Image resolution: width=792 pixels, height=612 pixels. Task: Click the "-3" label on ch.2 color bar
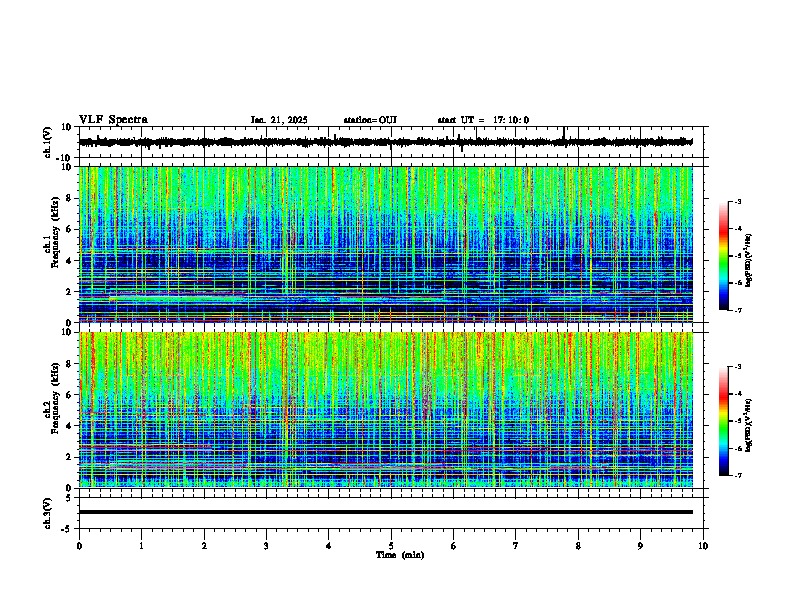[737, 367]
